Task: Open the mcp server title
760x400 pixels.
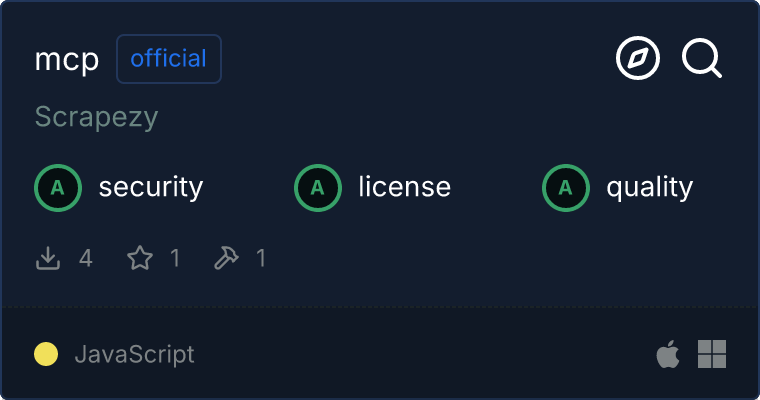Action: pos(67,60)
